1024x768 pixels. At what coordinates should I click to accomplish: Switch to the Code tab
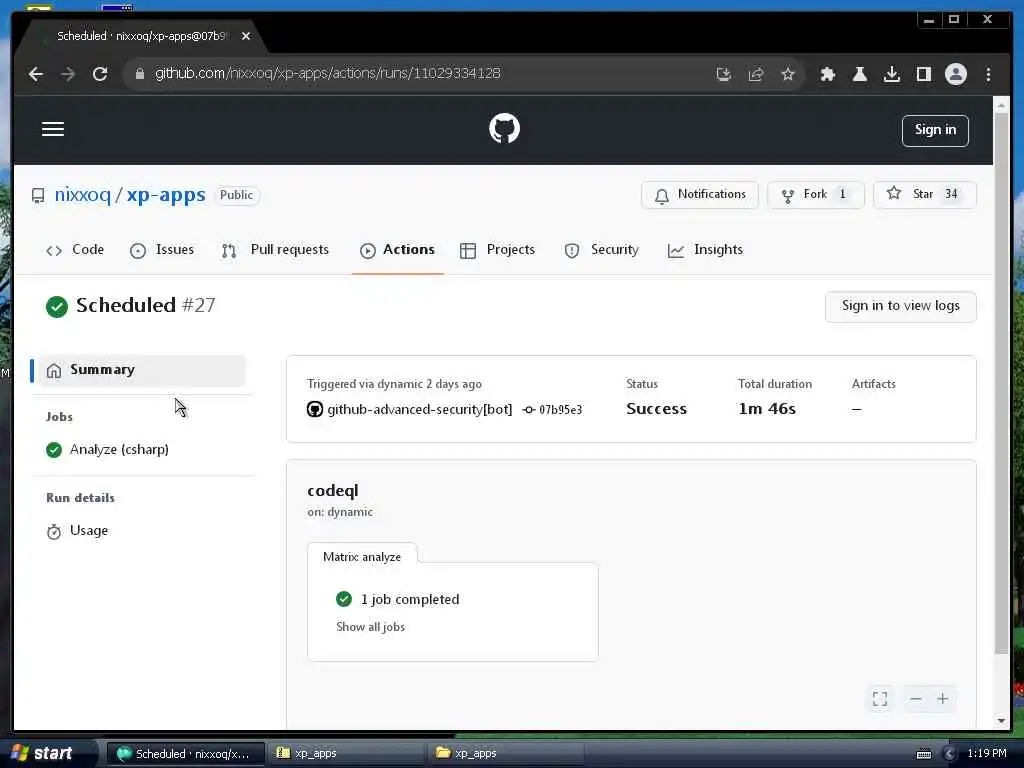pyautogui.click(x=75, y=250)
